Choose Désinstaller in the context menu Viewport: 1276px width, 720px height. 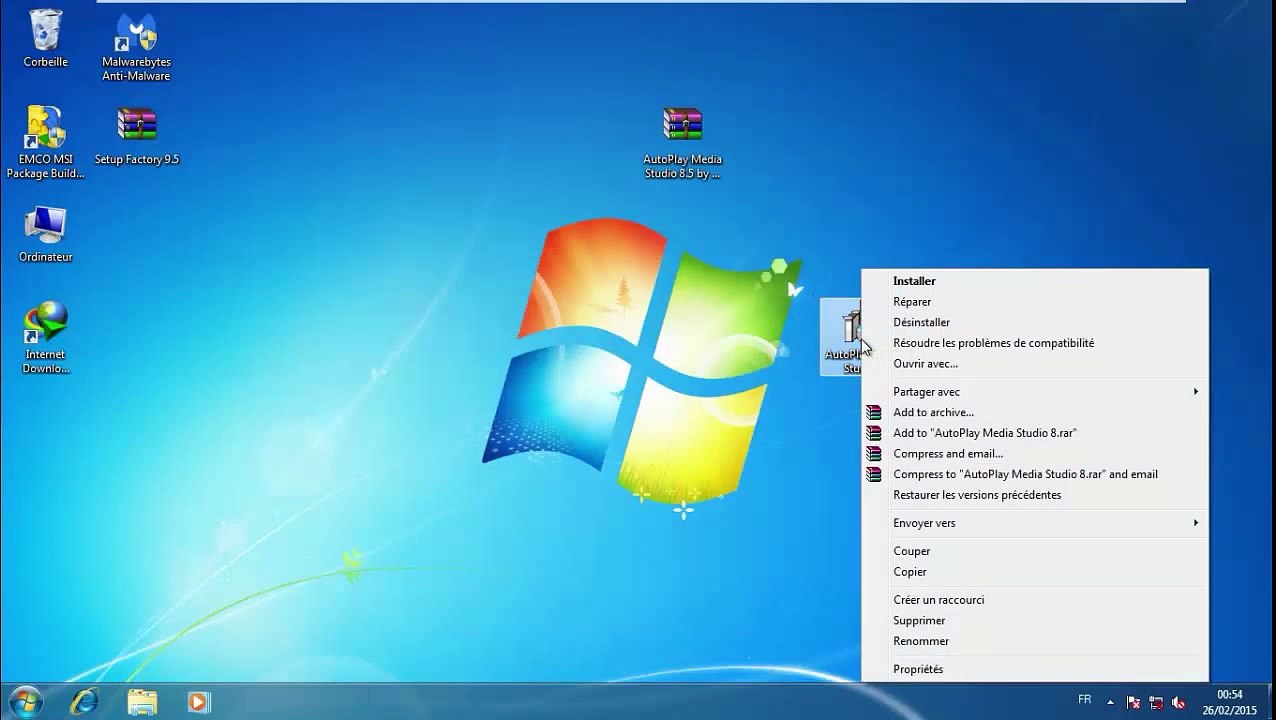click(1035, 322)
